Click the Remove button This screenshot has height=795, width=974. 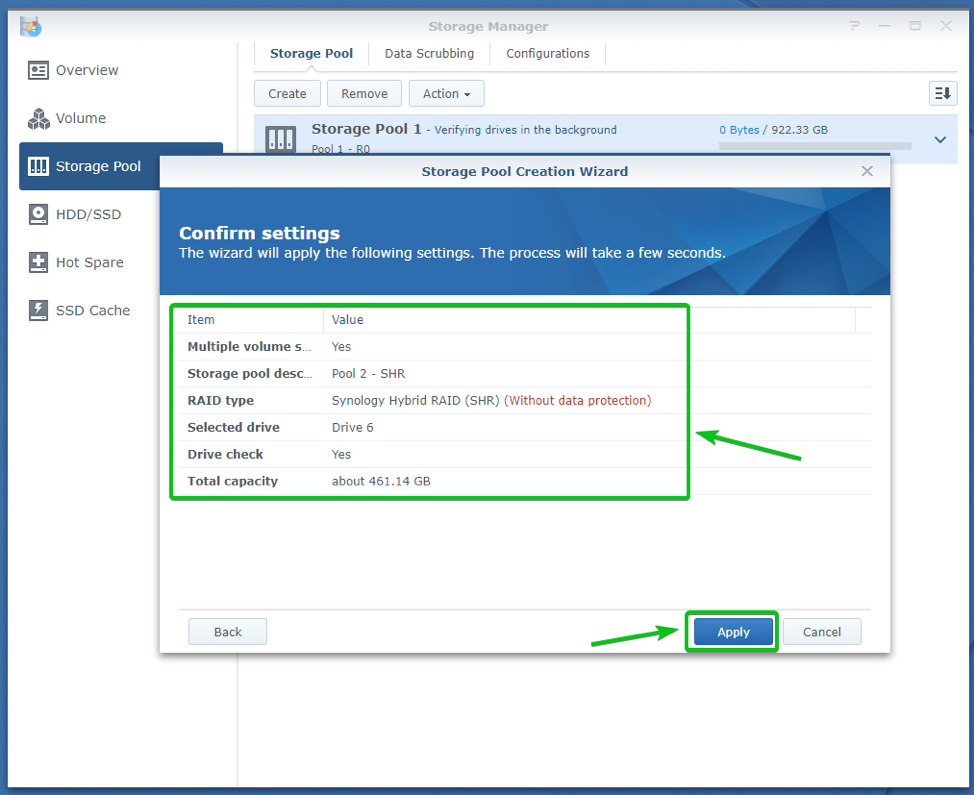click(x=364, y=94)
